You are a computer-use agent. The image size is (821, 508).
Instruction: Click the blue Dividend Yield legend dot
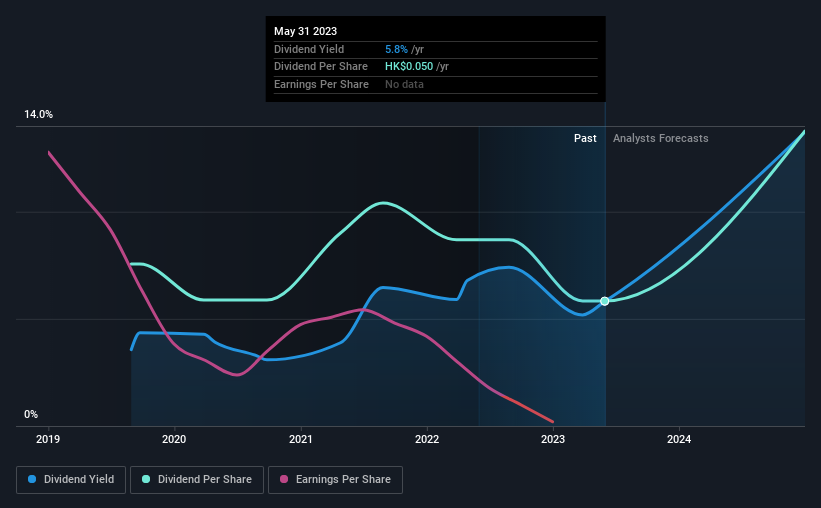[x=32, y=479]
